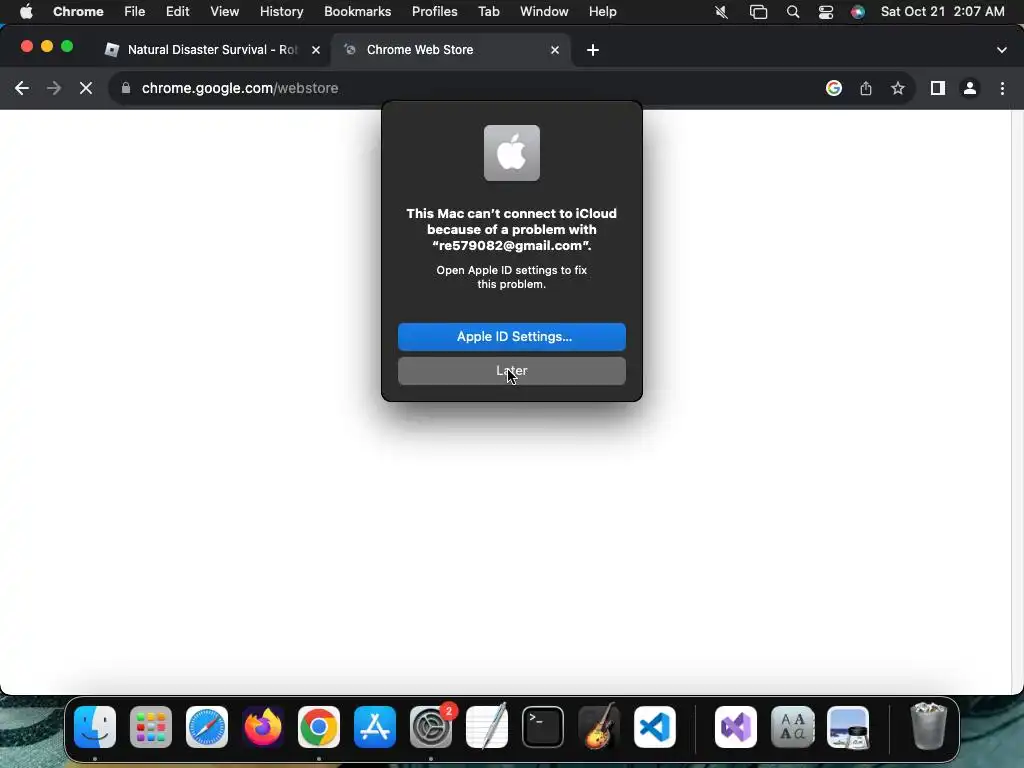The height and width of the screenshot is (768, 1024).
Task: Open App Store from the Dock
Action: pos(375,727)
